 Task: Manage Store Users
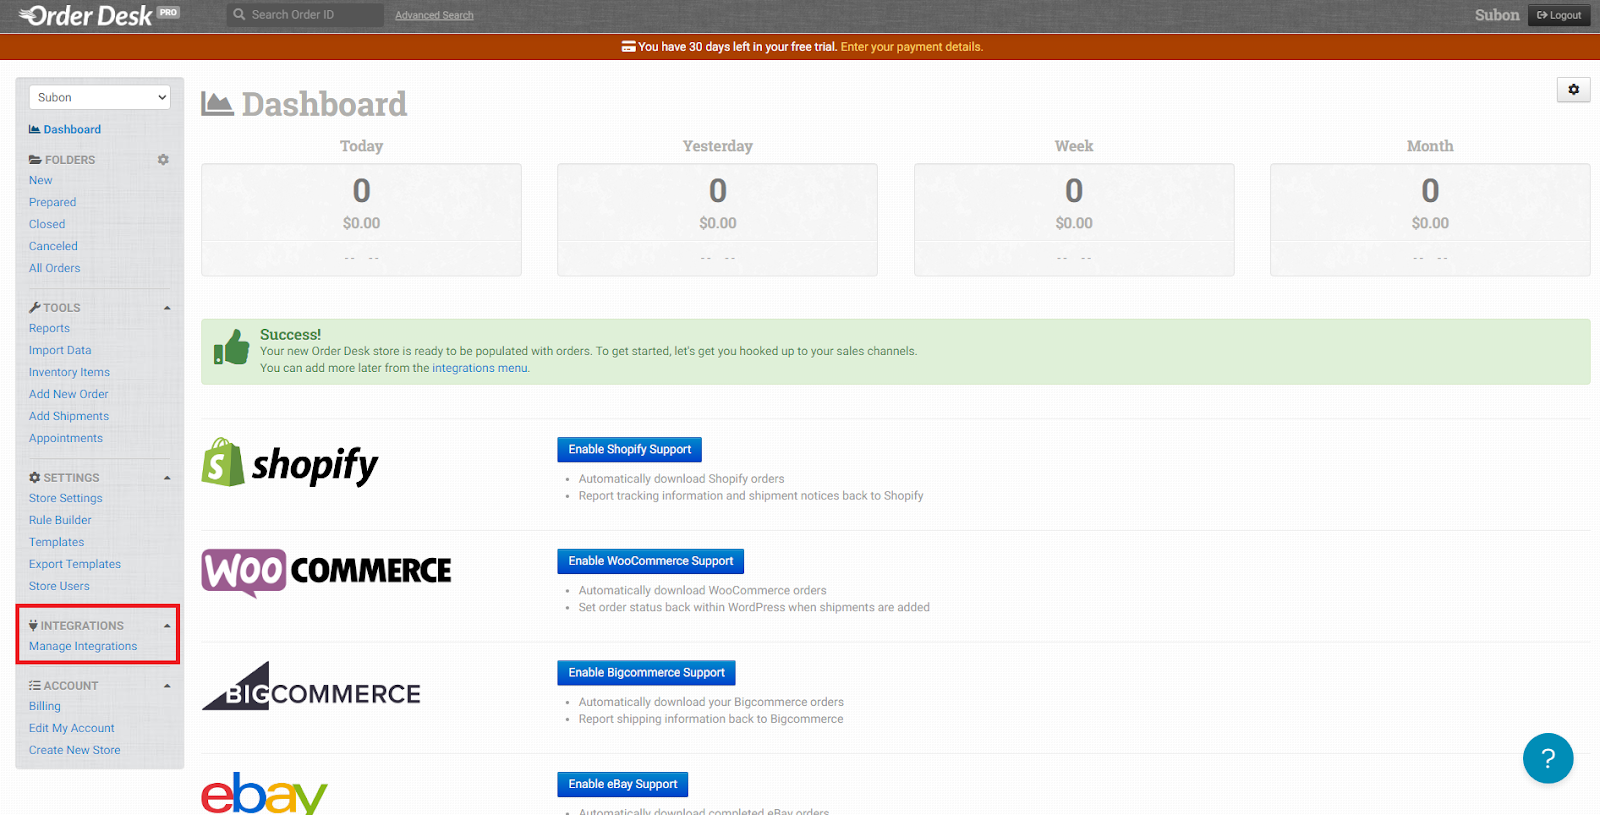59,587
